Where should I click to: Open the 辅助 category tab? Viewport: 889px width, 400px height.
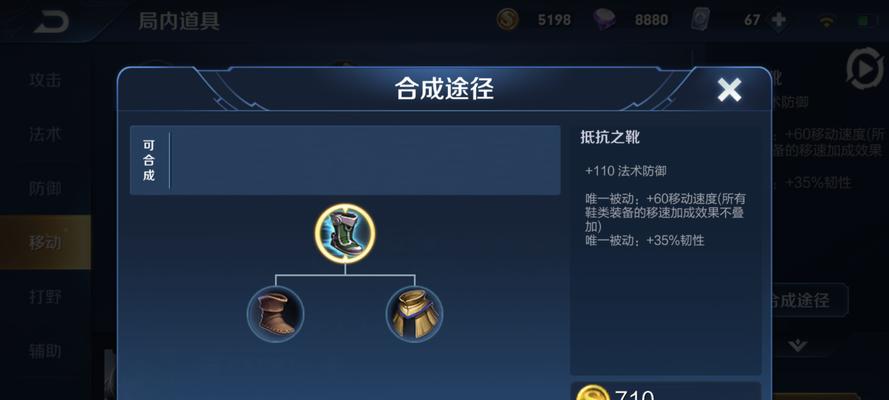tap(45, 351)
